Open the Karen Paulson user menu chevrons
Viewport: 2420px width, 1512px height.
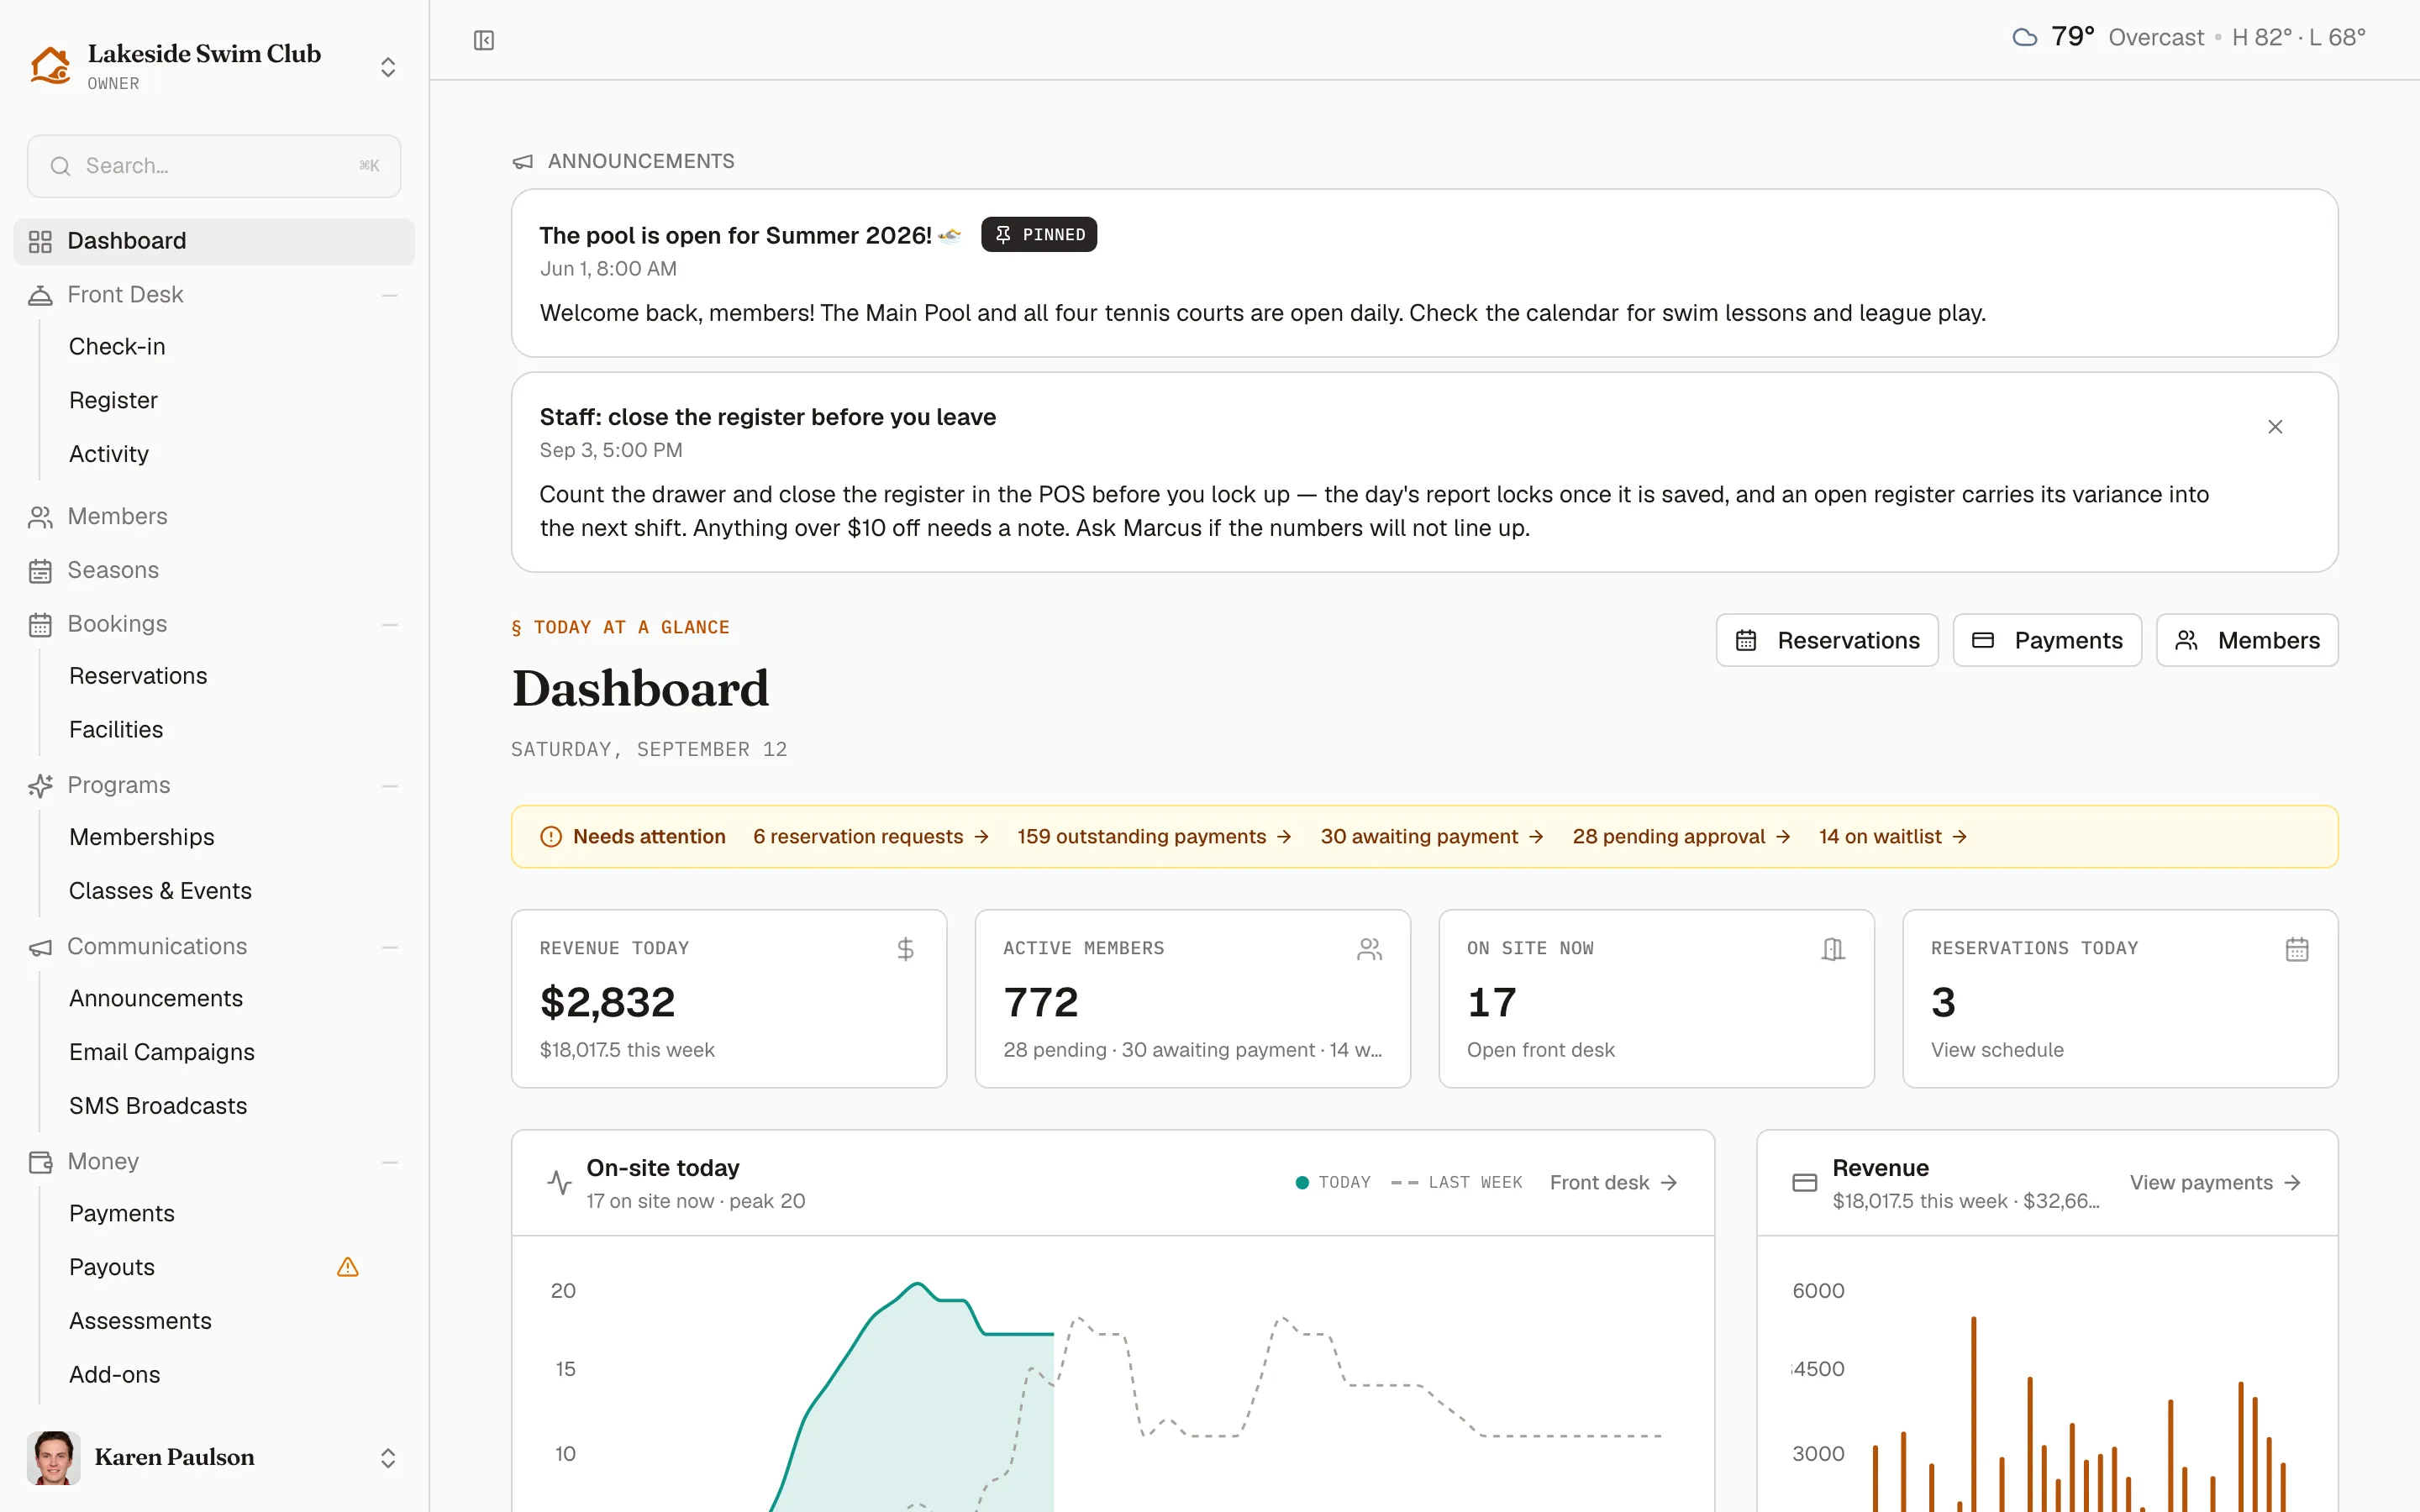point(388,1458)
